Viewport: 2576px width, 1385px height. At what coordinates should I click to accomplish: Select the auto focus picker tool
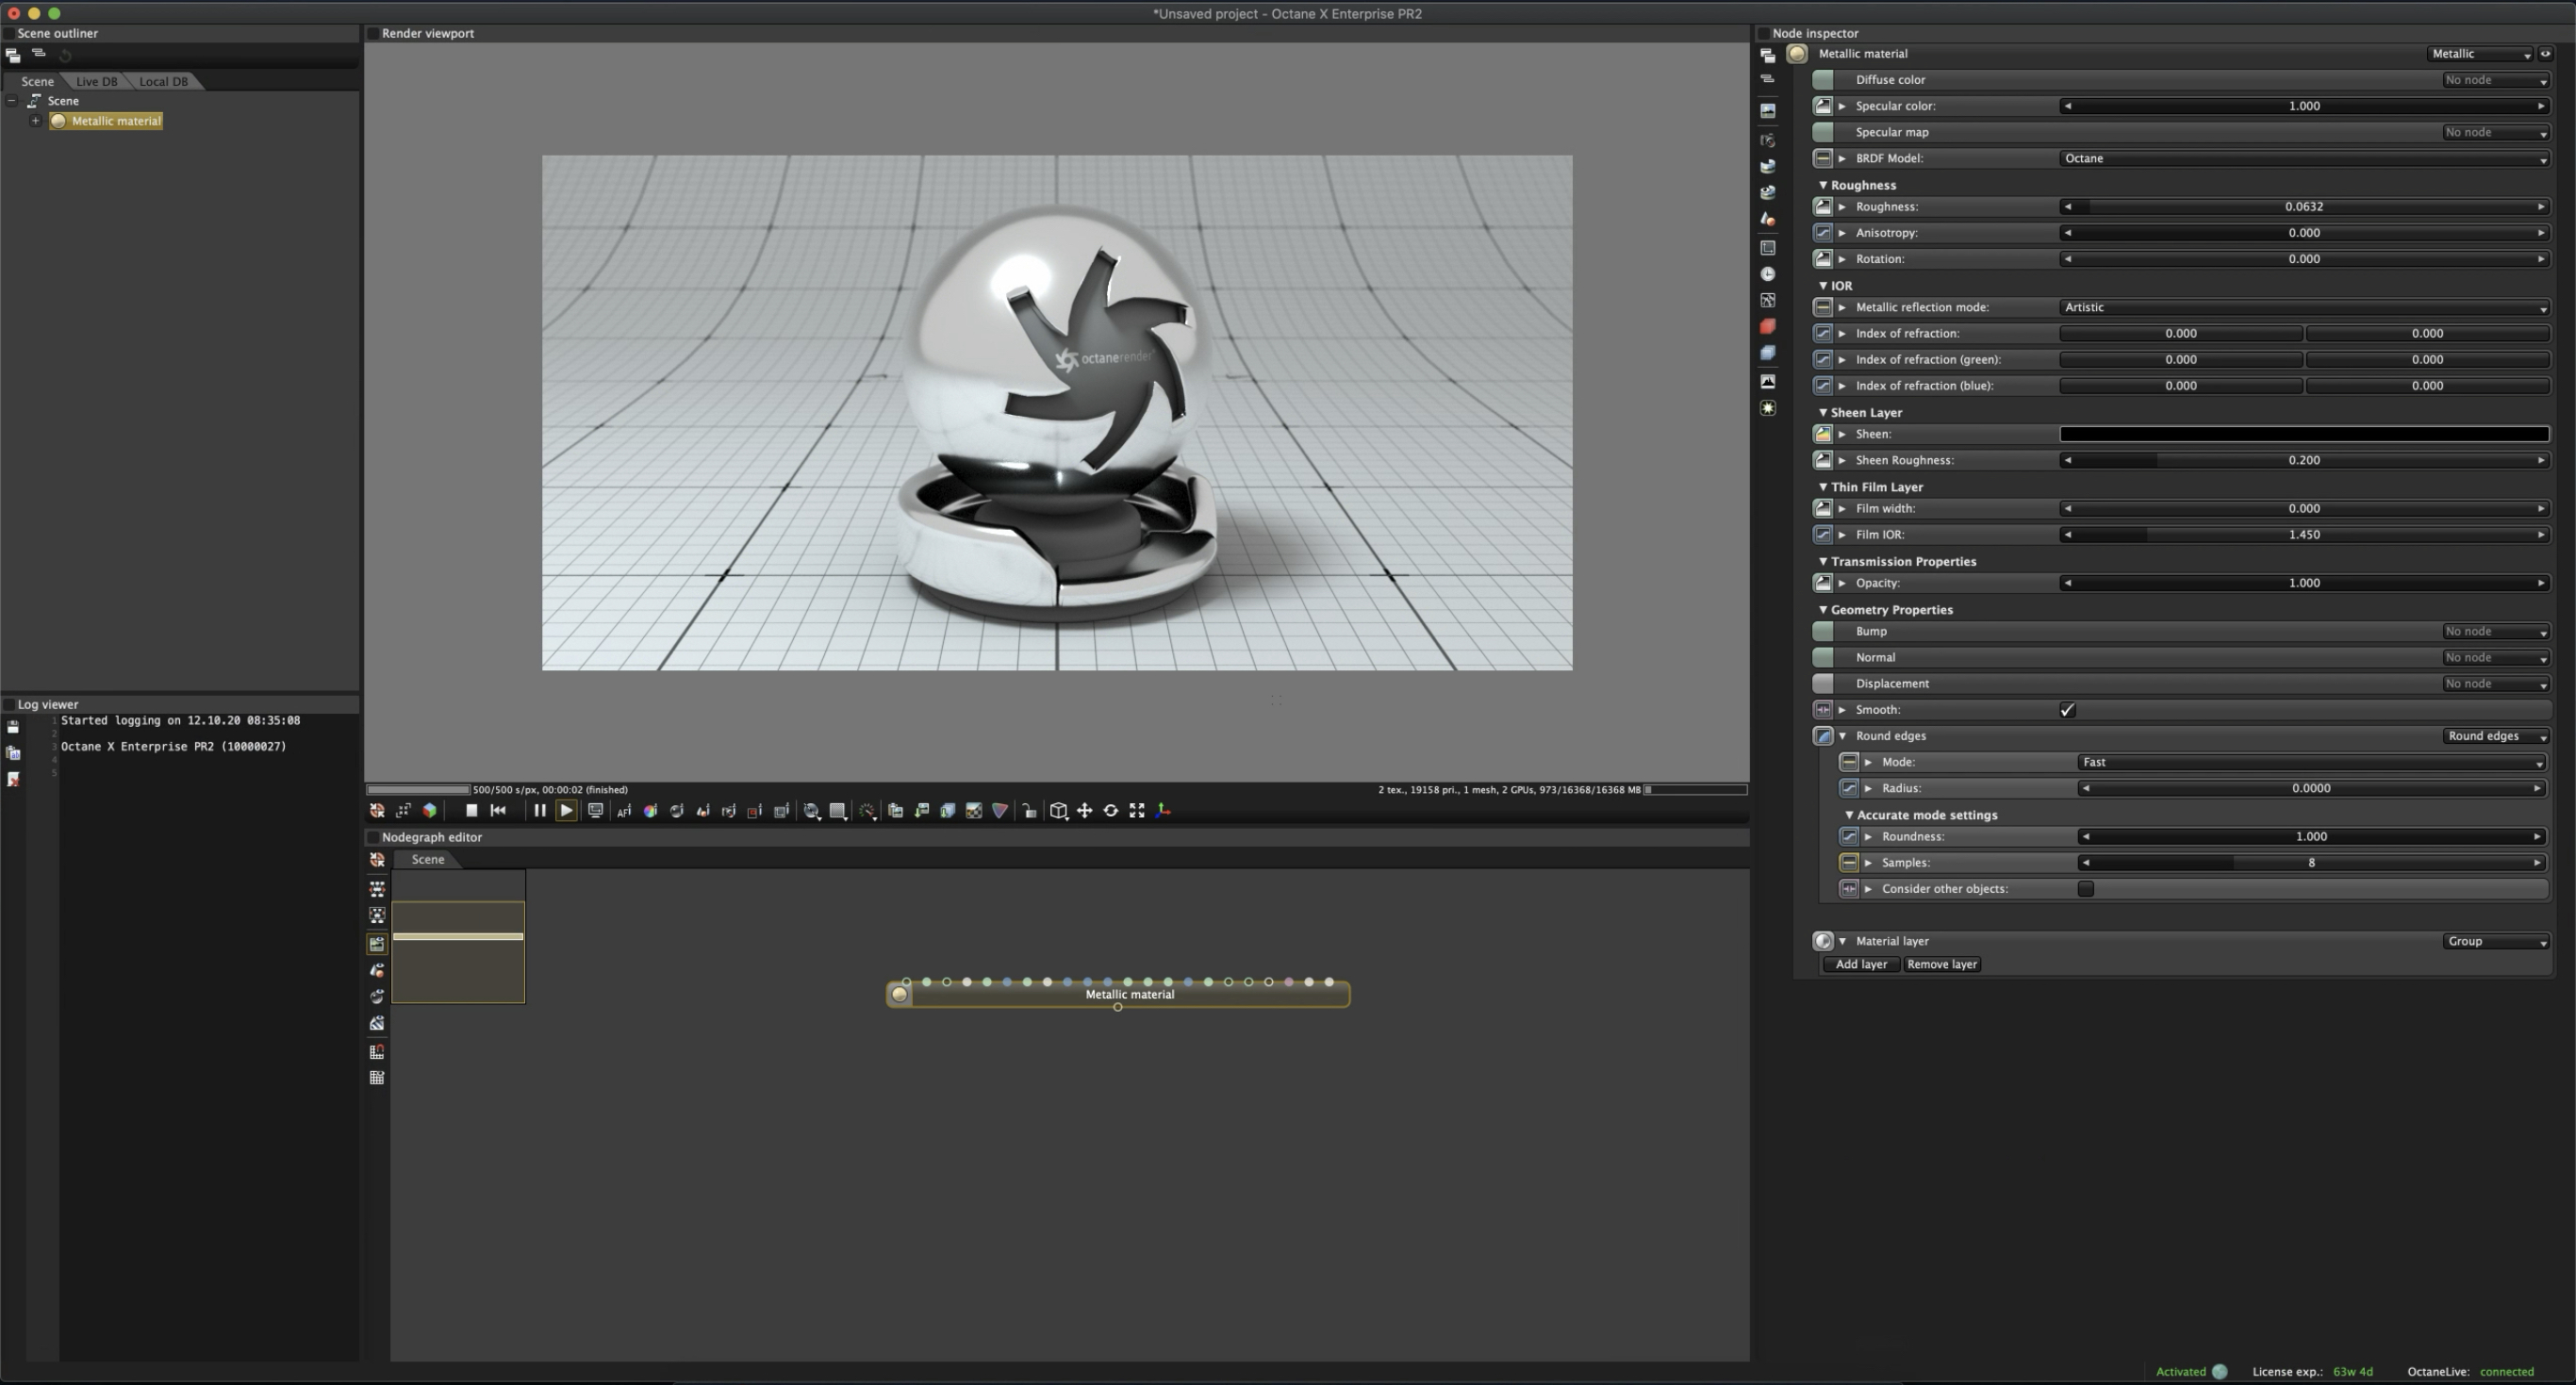coord(624,811)
